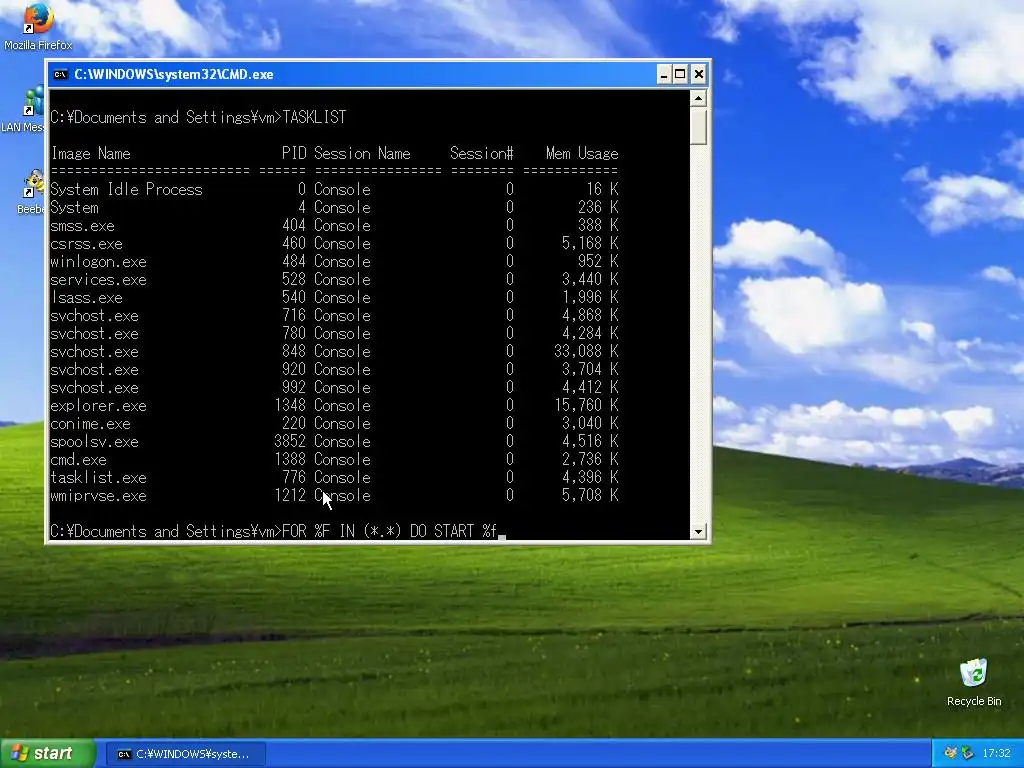Click the '15,760 K' memory value
Screen dimensions: 1024x768
click(586, 406)
